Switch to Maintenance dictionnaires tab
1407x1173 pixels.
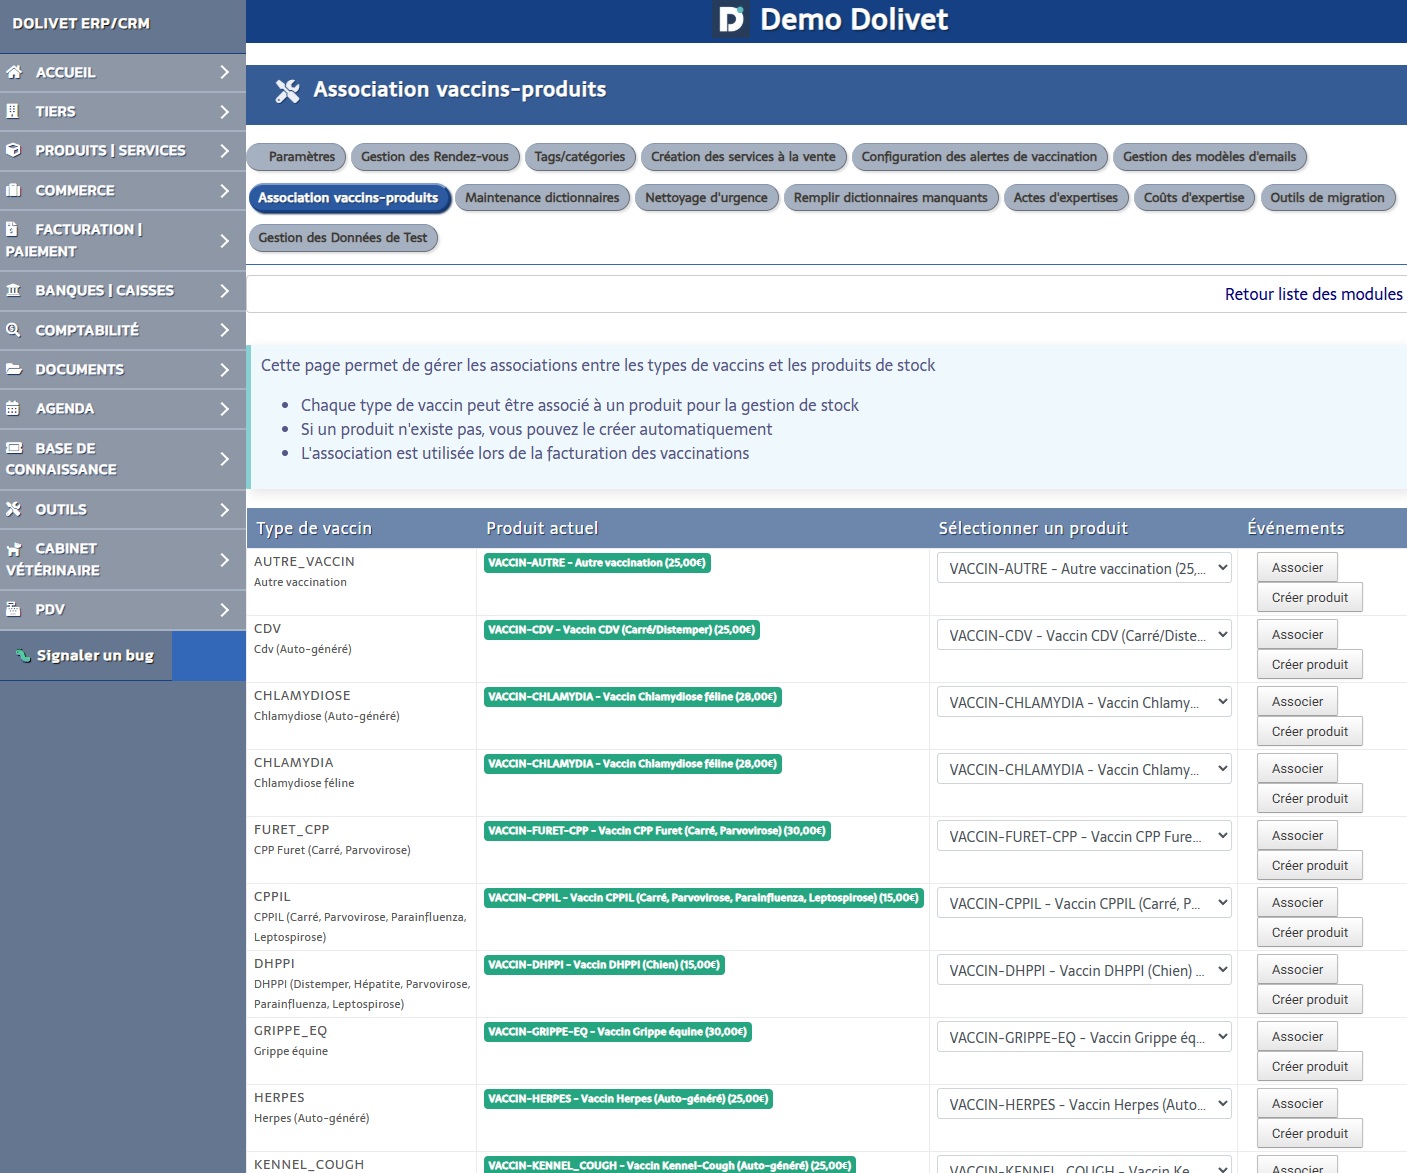(x=542, y=198)
